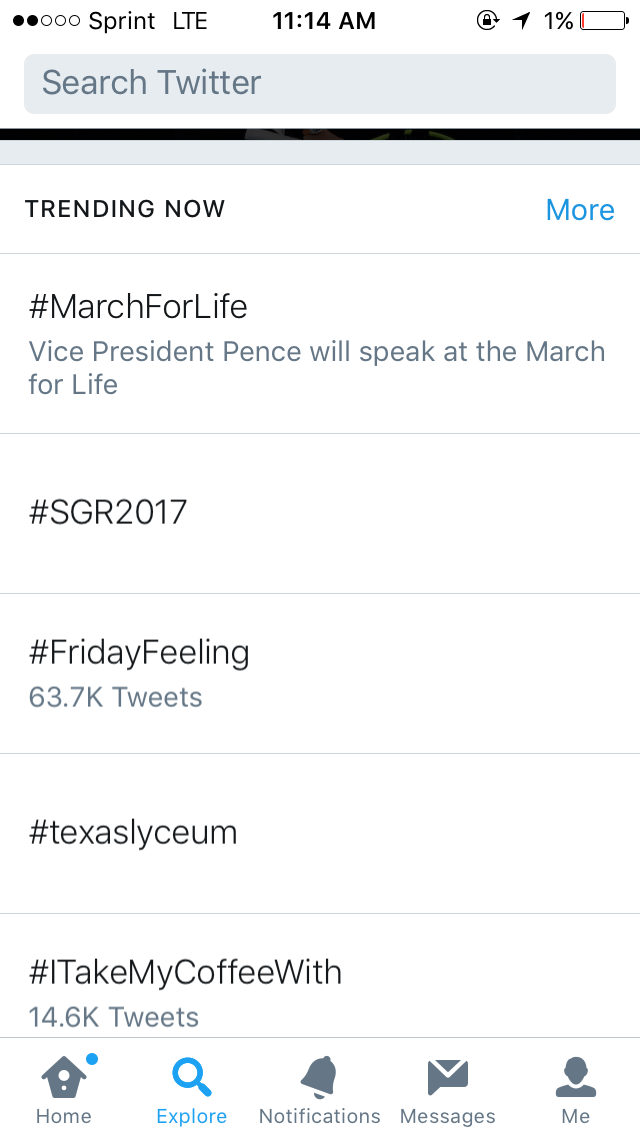Tap the rotation lock status icon
Image resolution: width=640 pixels, height=1136 pixels.
coord(488,20)
